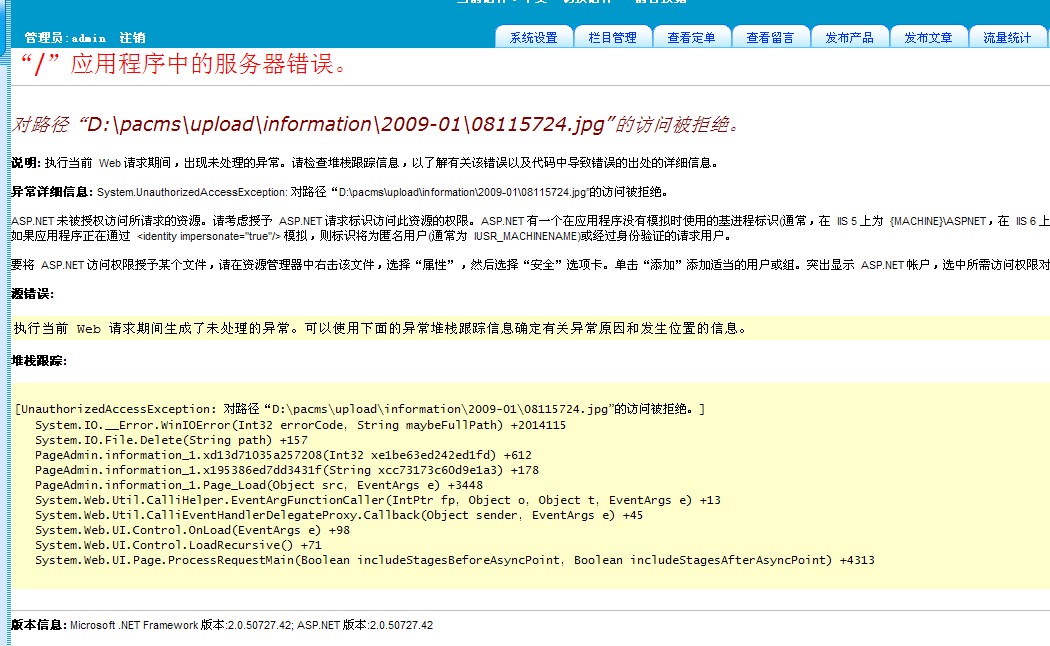Image resolution: width=1050 pixels, height=646 pixels.
Task: Click the 说明 description line
Action: tap(364, 162)
